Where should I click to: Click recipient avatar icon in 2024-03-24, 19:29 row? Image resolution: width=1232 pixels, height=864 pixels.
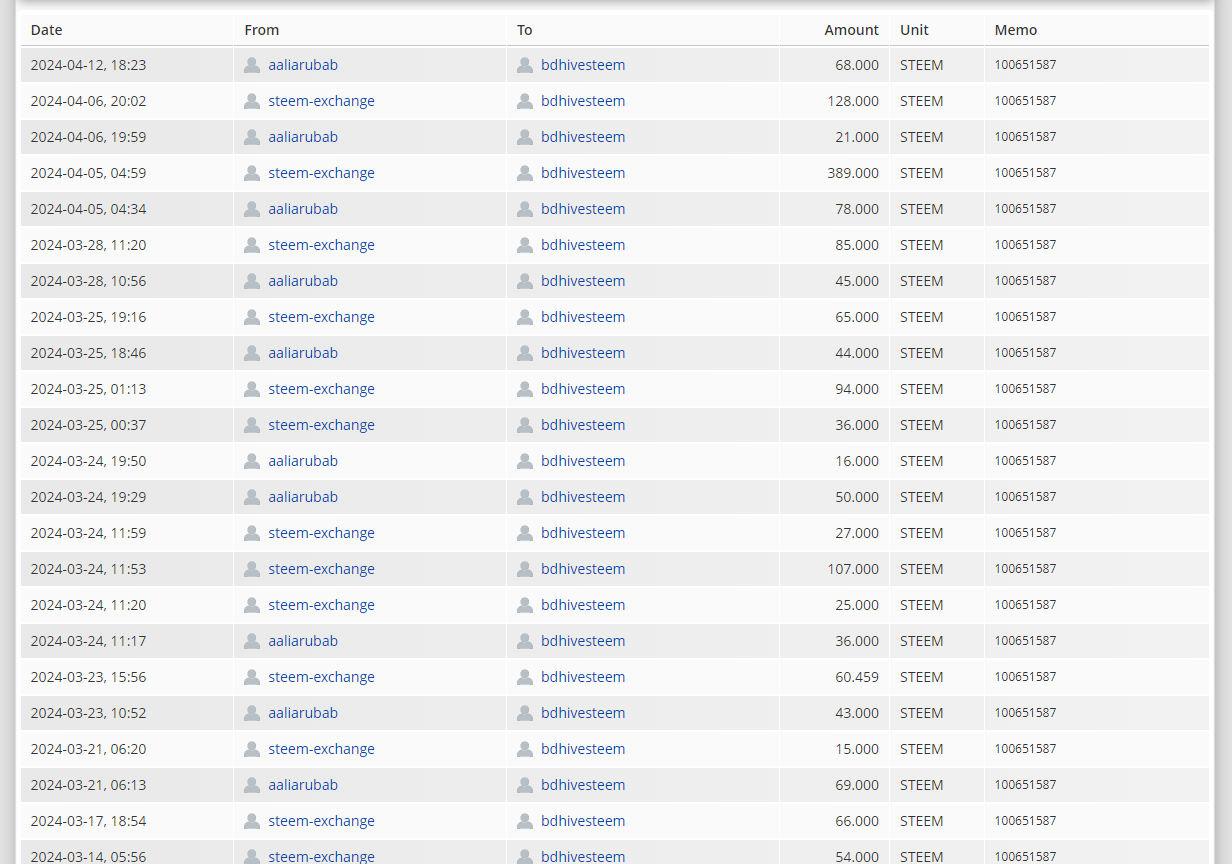[525, 497]
